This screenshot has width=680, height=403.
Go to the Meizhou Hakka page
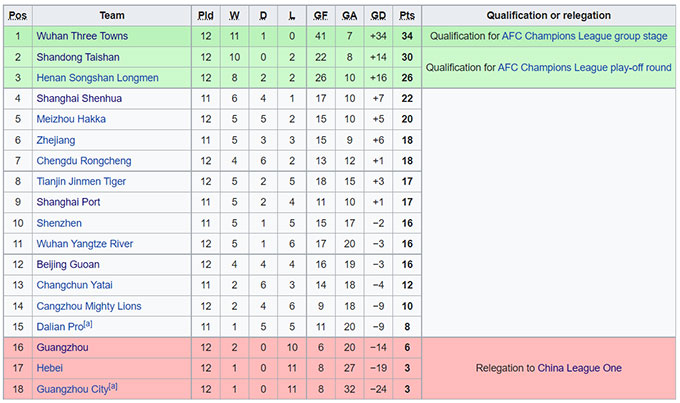[71, 119]
